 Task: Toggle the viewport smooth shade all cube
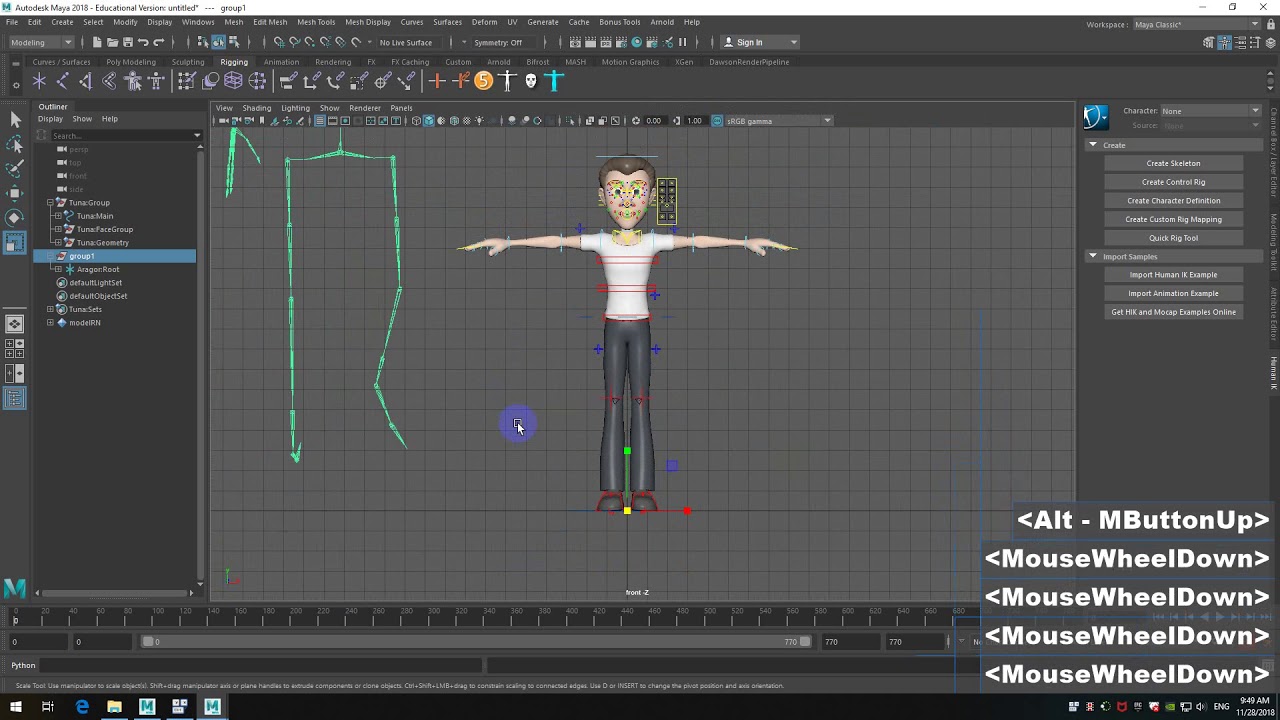[429, 121]
